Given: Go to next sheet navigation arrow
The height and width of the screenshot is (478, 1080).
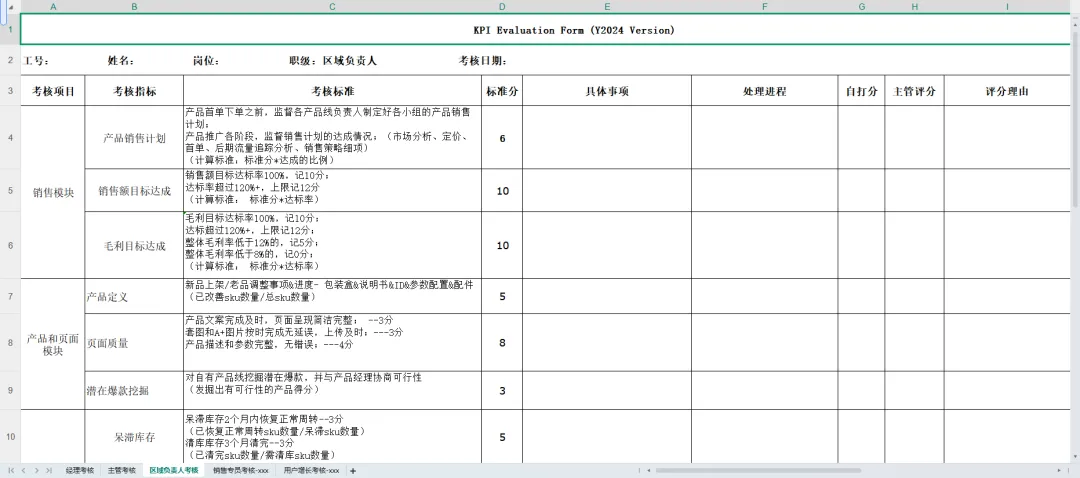Looking at the screenshot, I should [x=37, y=471].
